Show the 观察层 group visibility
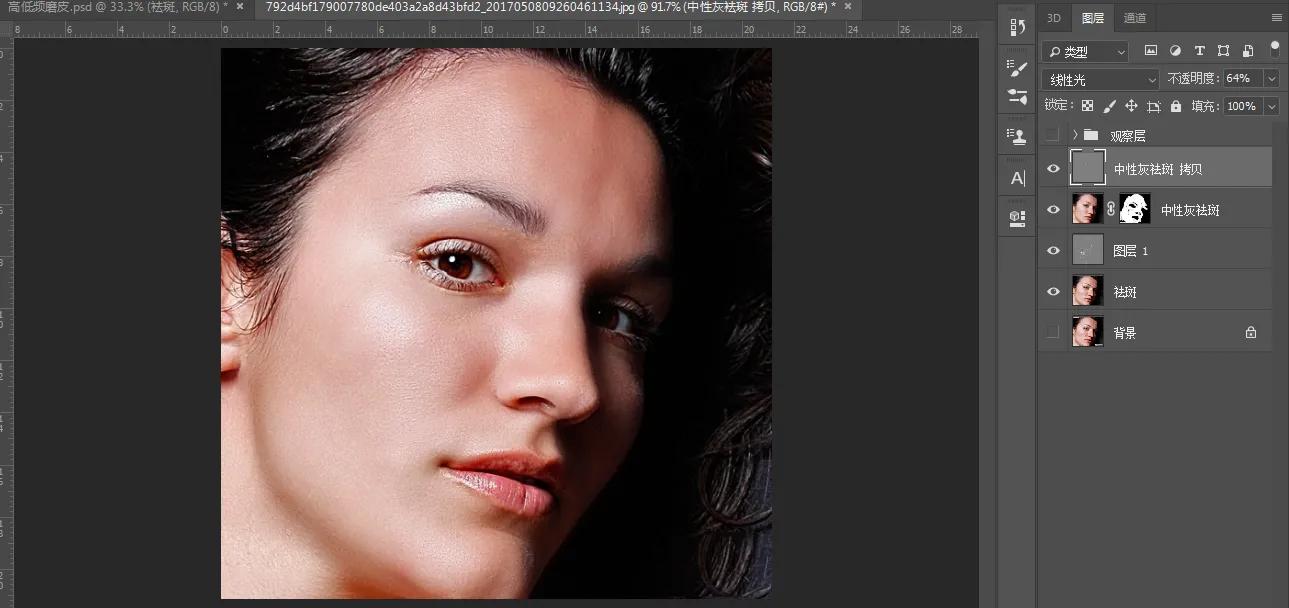Image resolution: width=1289 pixels, height=608 pixels. click(x=1052, y=135)
